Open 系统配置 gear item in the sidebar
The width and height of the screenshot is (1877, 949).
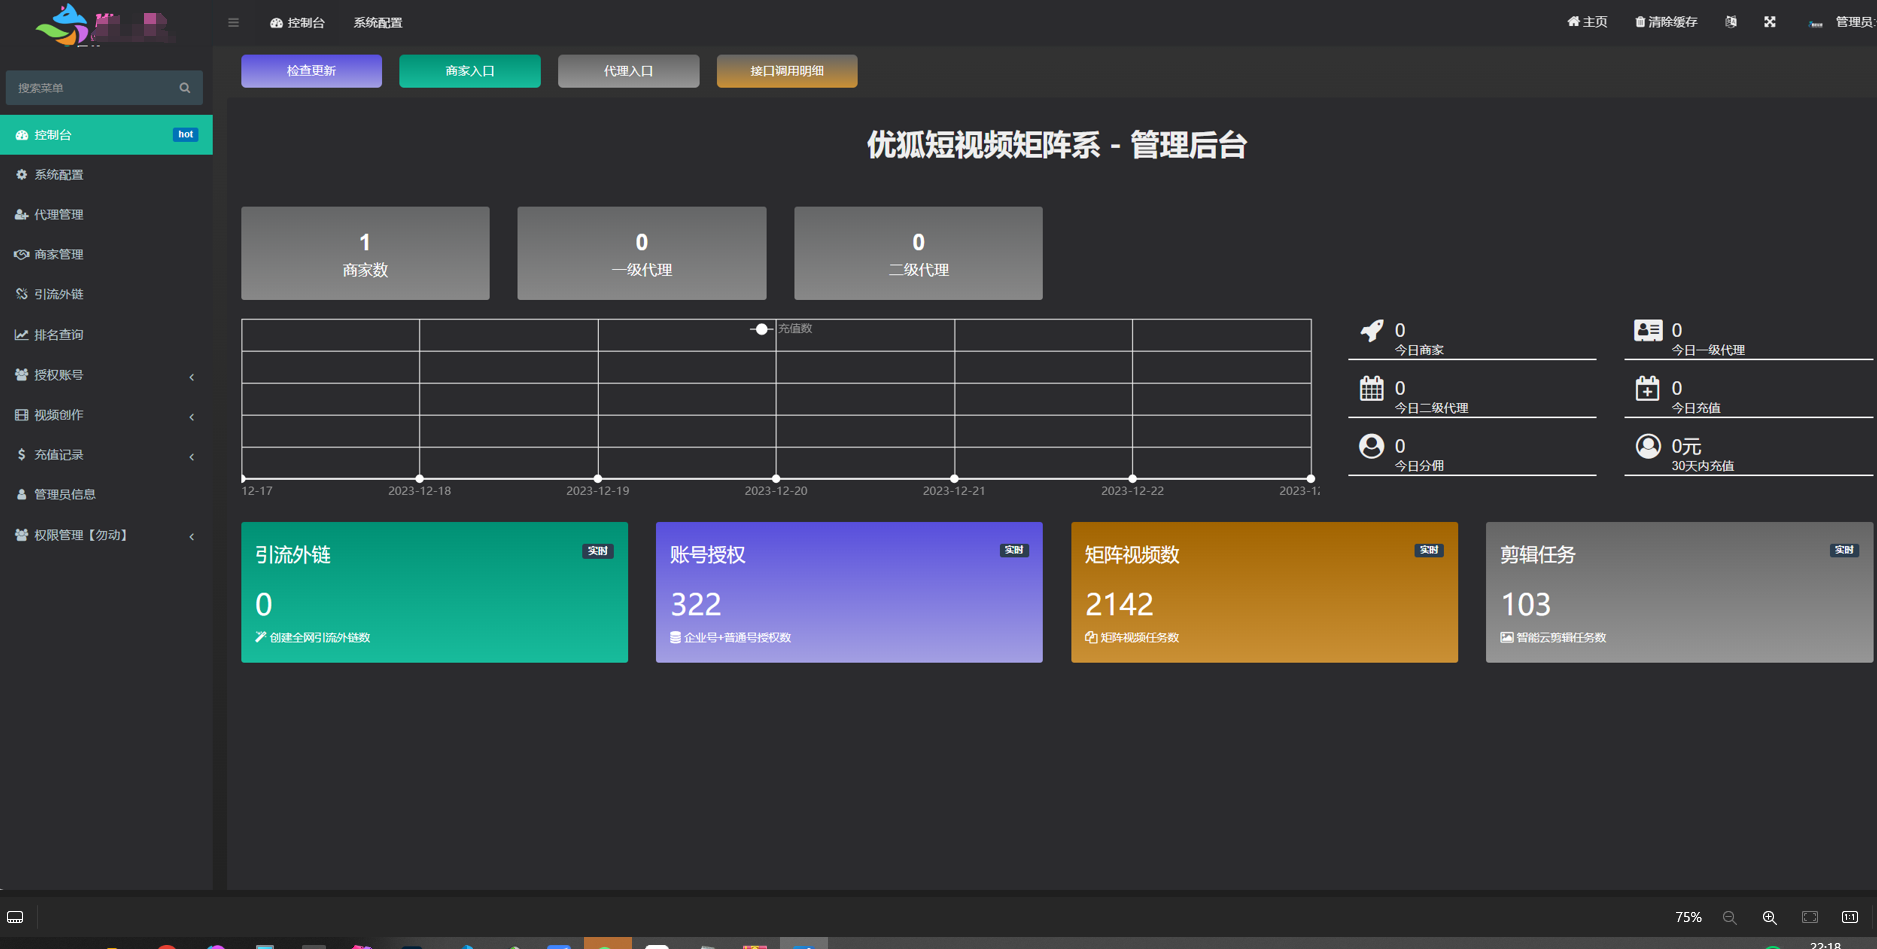106,175
